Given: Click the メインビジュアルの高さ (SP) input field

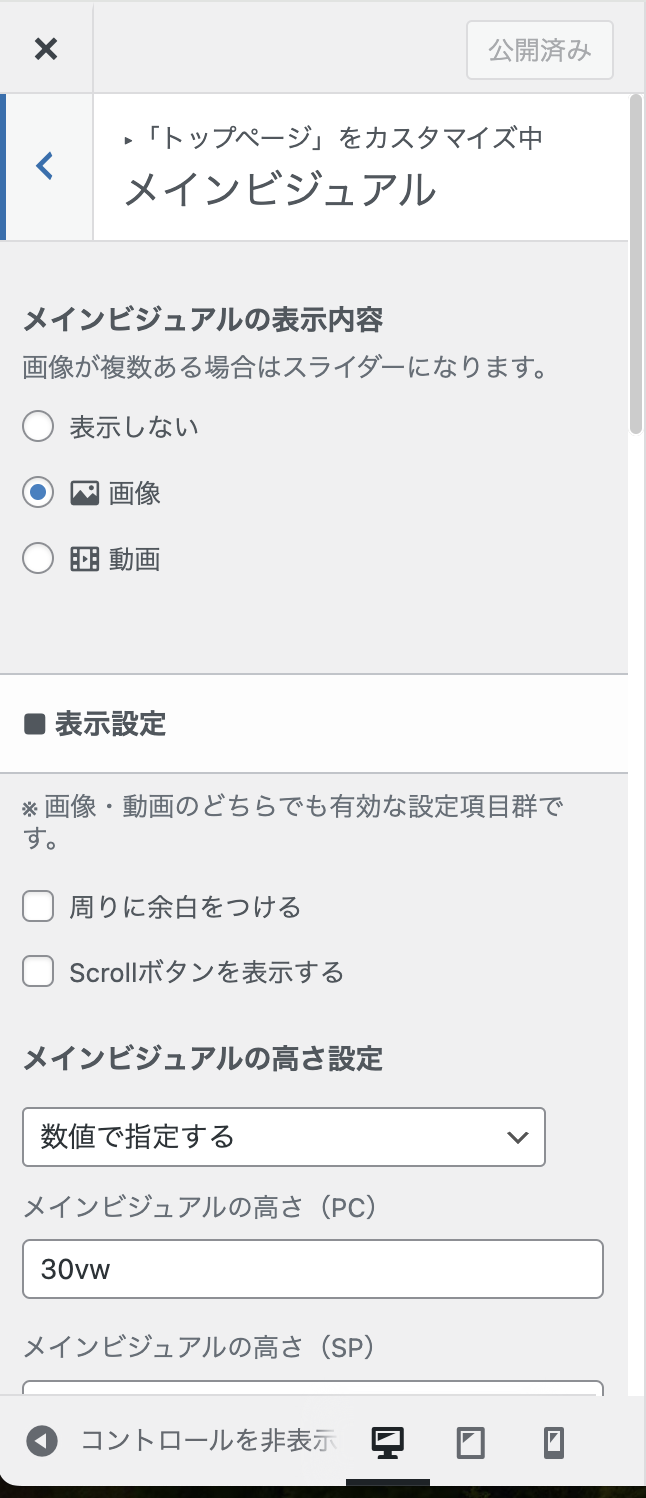Looking at the screenshot, I should (312, 1388).
